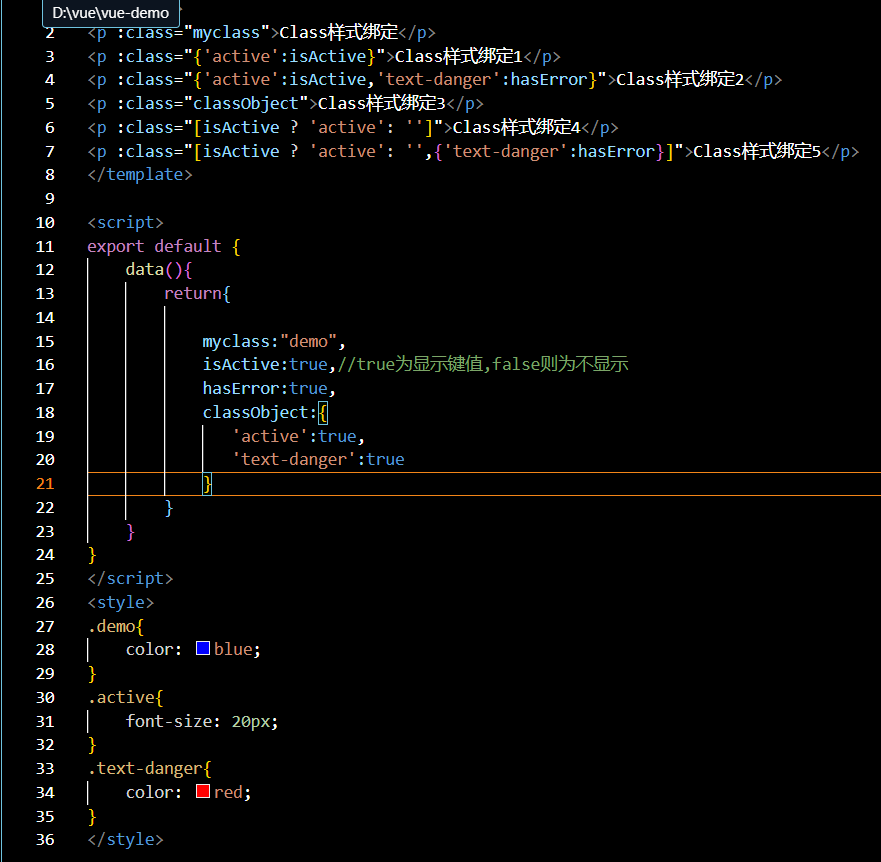881x862 pixels.
Task: Click the green comment on line 16
Action: click(x=483, y=364)
